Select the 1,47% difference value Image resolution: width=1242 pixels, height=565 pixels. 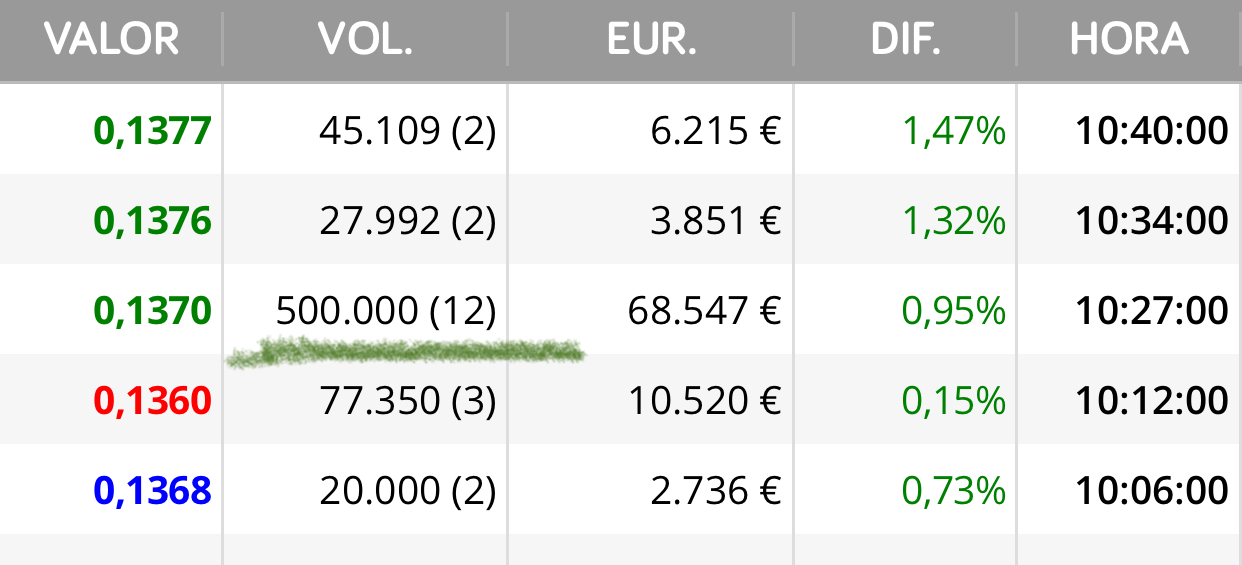954,131
